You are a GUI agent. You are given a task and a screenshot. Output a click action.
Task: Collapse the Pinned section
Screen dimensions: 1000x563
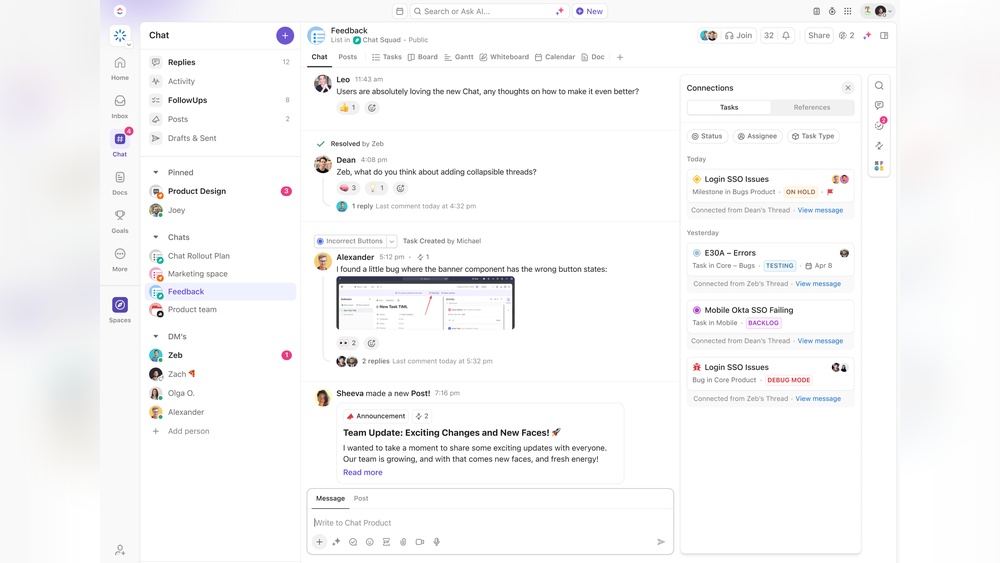pos(156,173)
